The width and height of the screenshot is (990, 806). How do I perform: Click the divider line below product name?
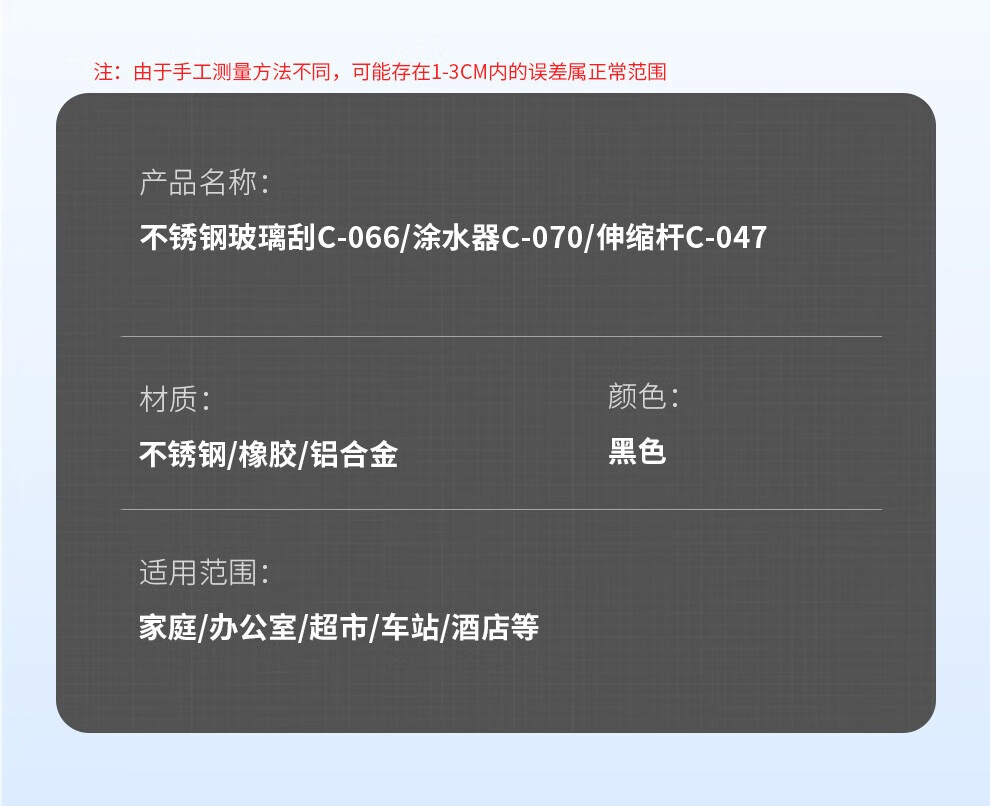pos(501,337)
